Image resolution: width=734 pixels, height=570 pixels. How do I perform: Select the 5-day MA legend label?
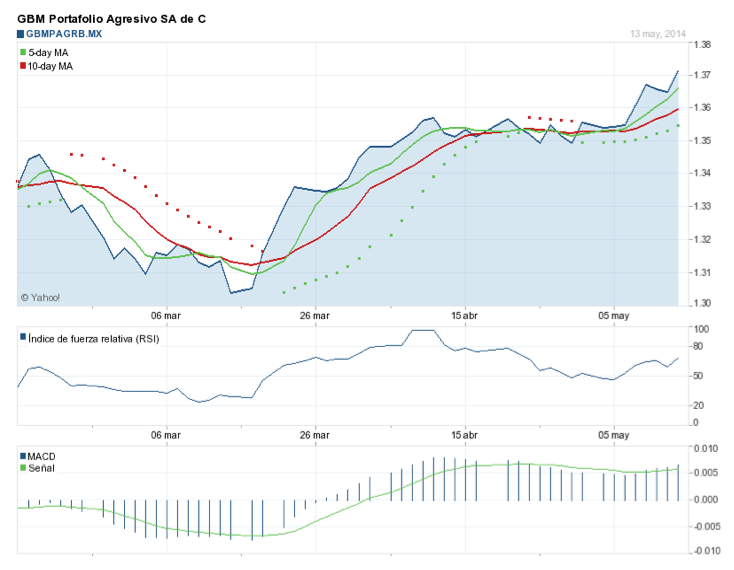point(48,53)
